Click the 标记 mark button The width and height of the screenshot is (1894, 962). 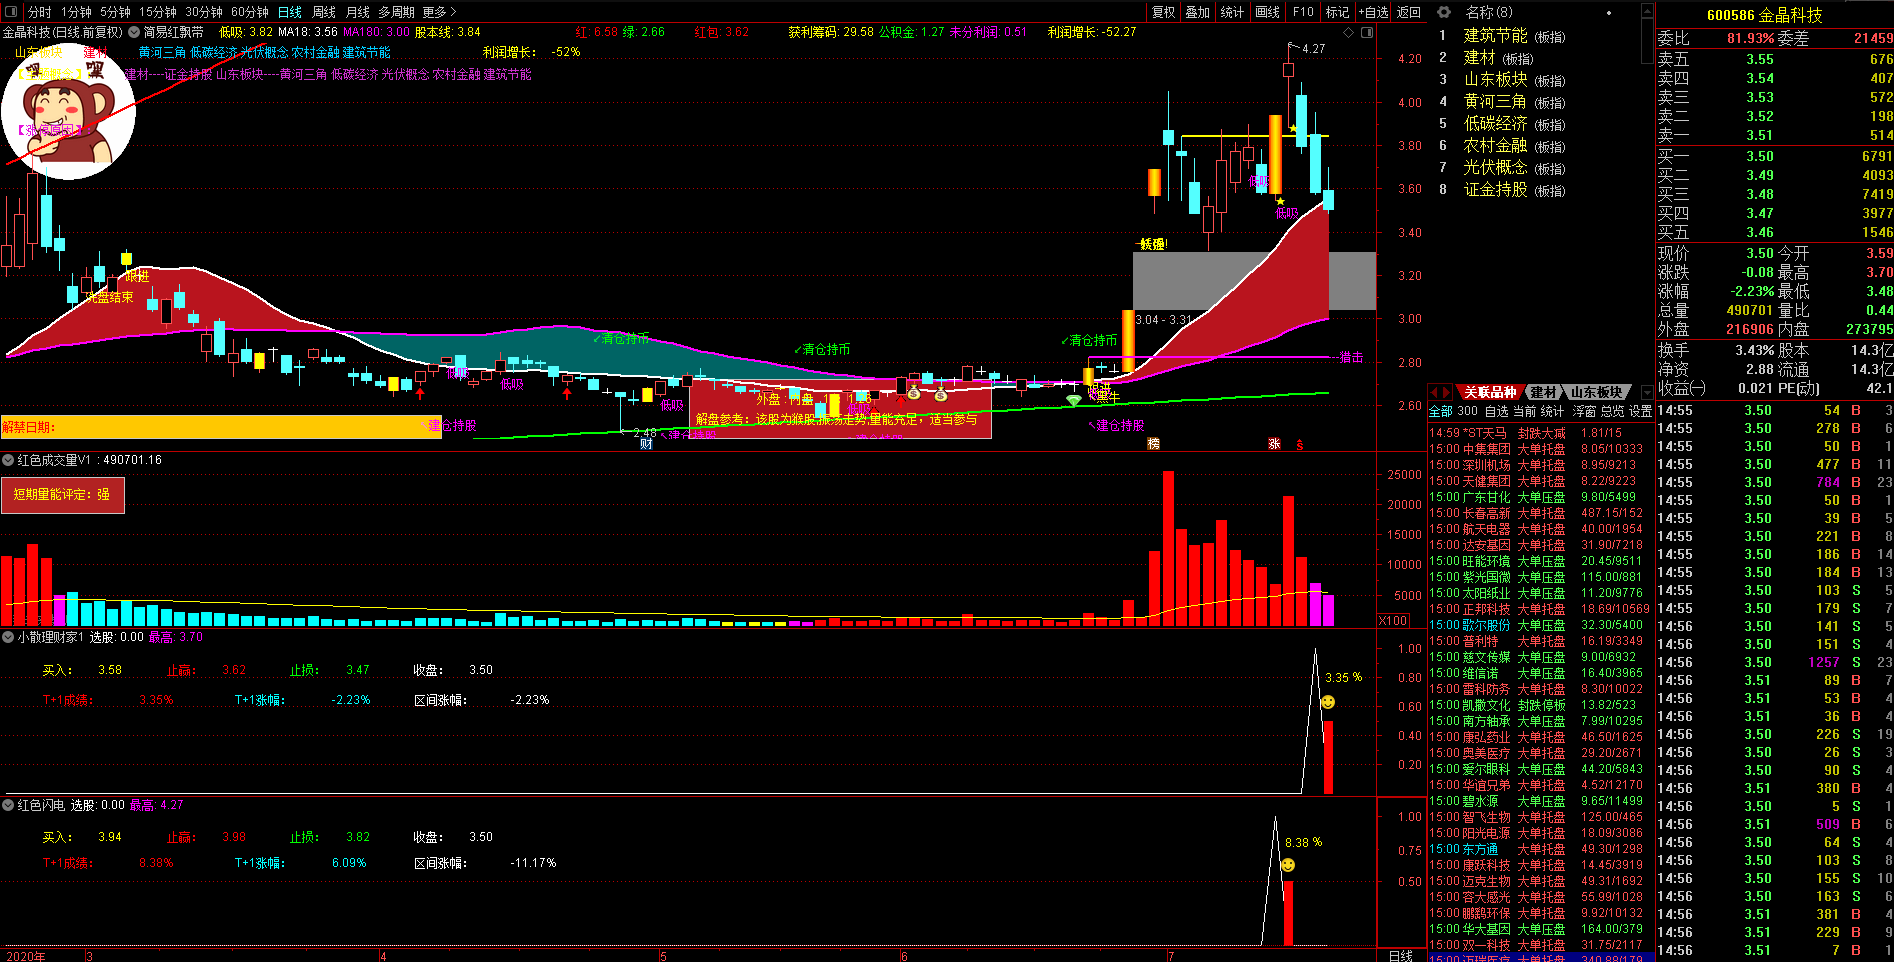(x=1337, y=12)
